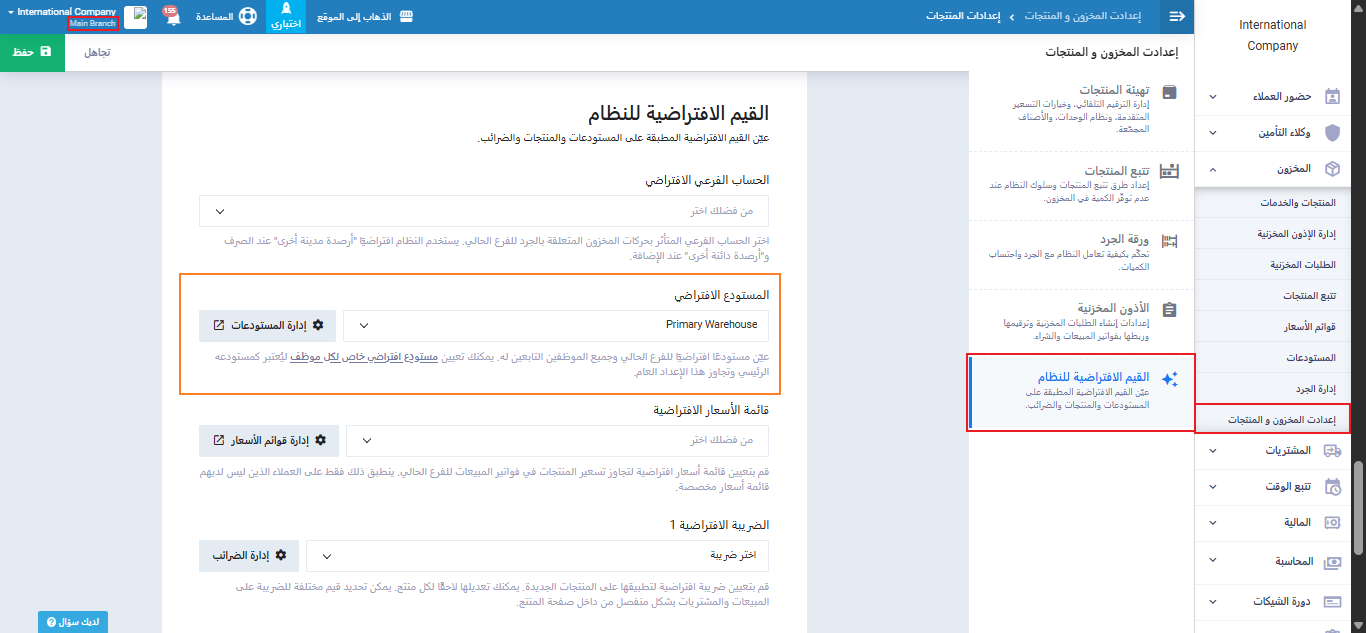Open the الحساب الفرعي الافتراضي dropdown
1366x633 pixels.
(484, 211)
